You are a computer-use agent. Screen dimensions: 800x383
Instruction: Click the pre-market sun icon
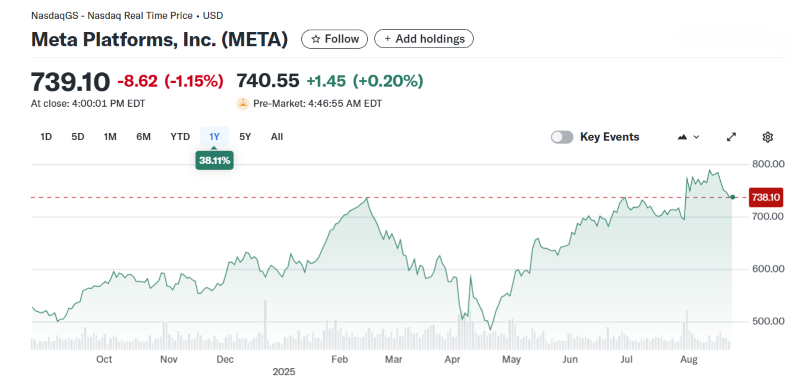242,104
